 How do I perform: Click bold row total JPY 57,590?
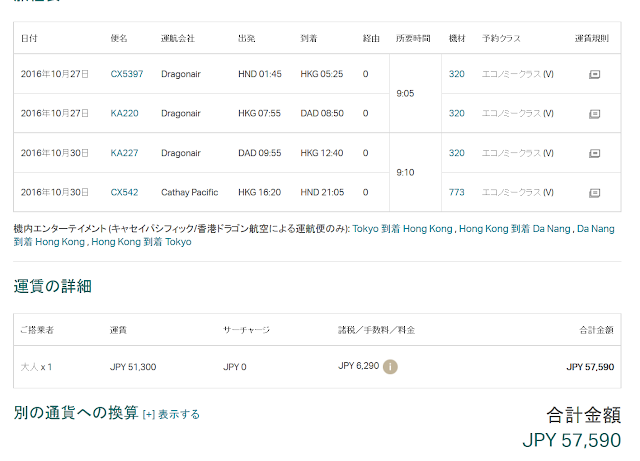pos(590,367)
